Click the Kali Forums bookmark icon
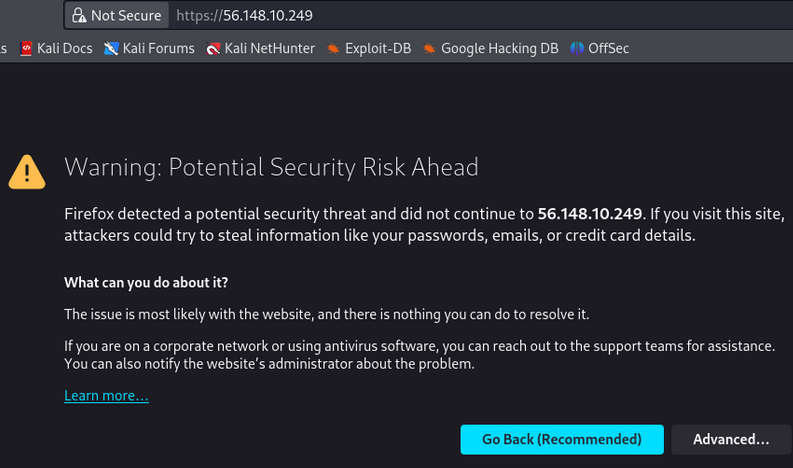 pyautogui.click(x=111, y=48)
